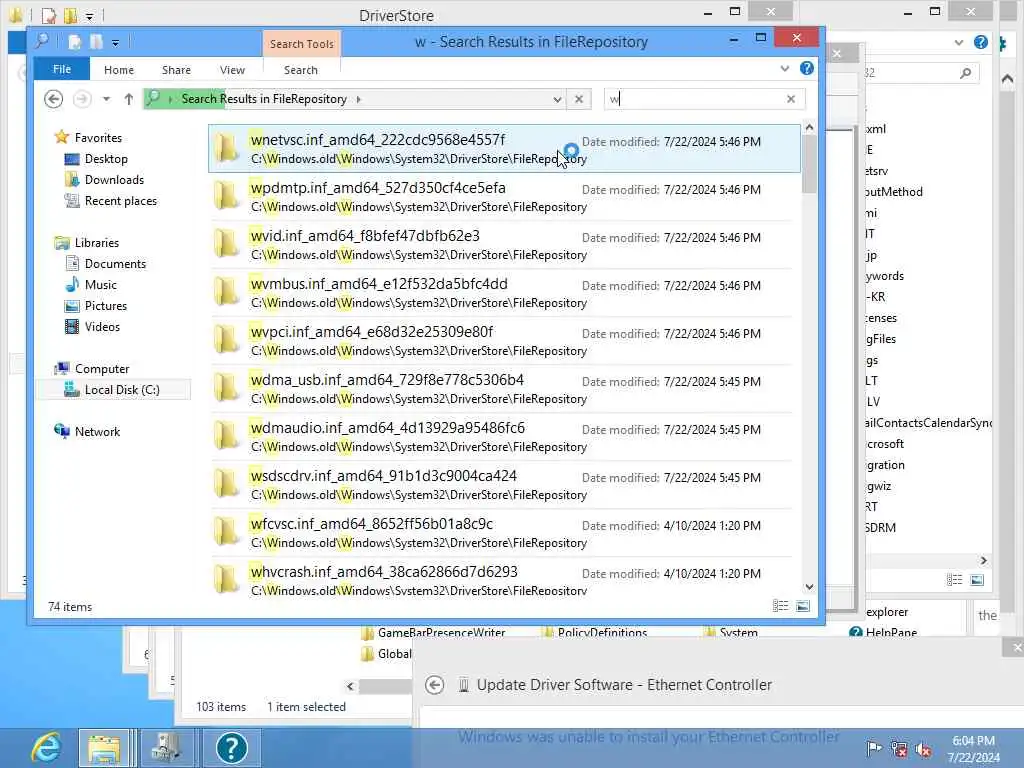The width and height of the screenshot is (1024, 768).
Task: Expand the ribbon with the chevron
Action: [784, 68]
